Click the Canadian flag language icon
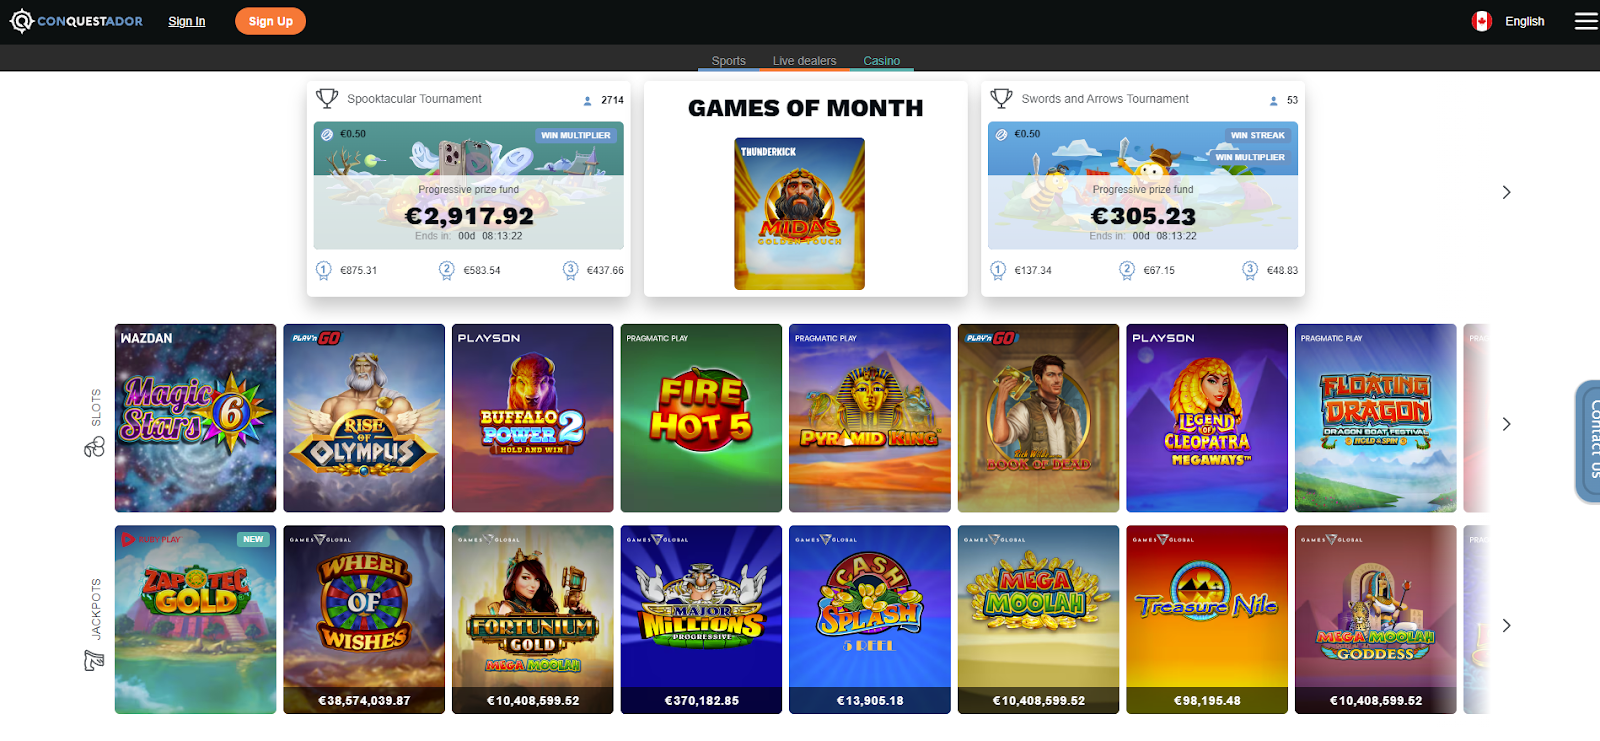This screenshot has height=741, width=1600. click(x=1482, y=21)
